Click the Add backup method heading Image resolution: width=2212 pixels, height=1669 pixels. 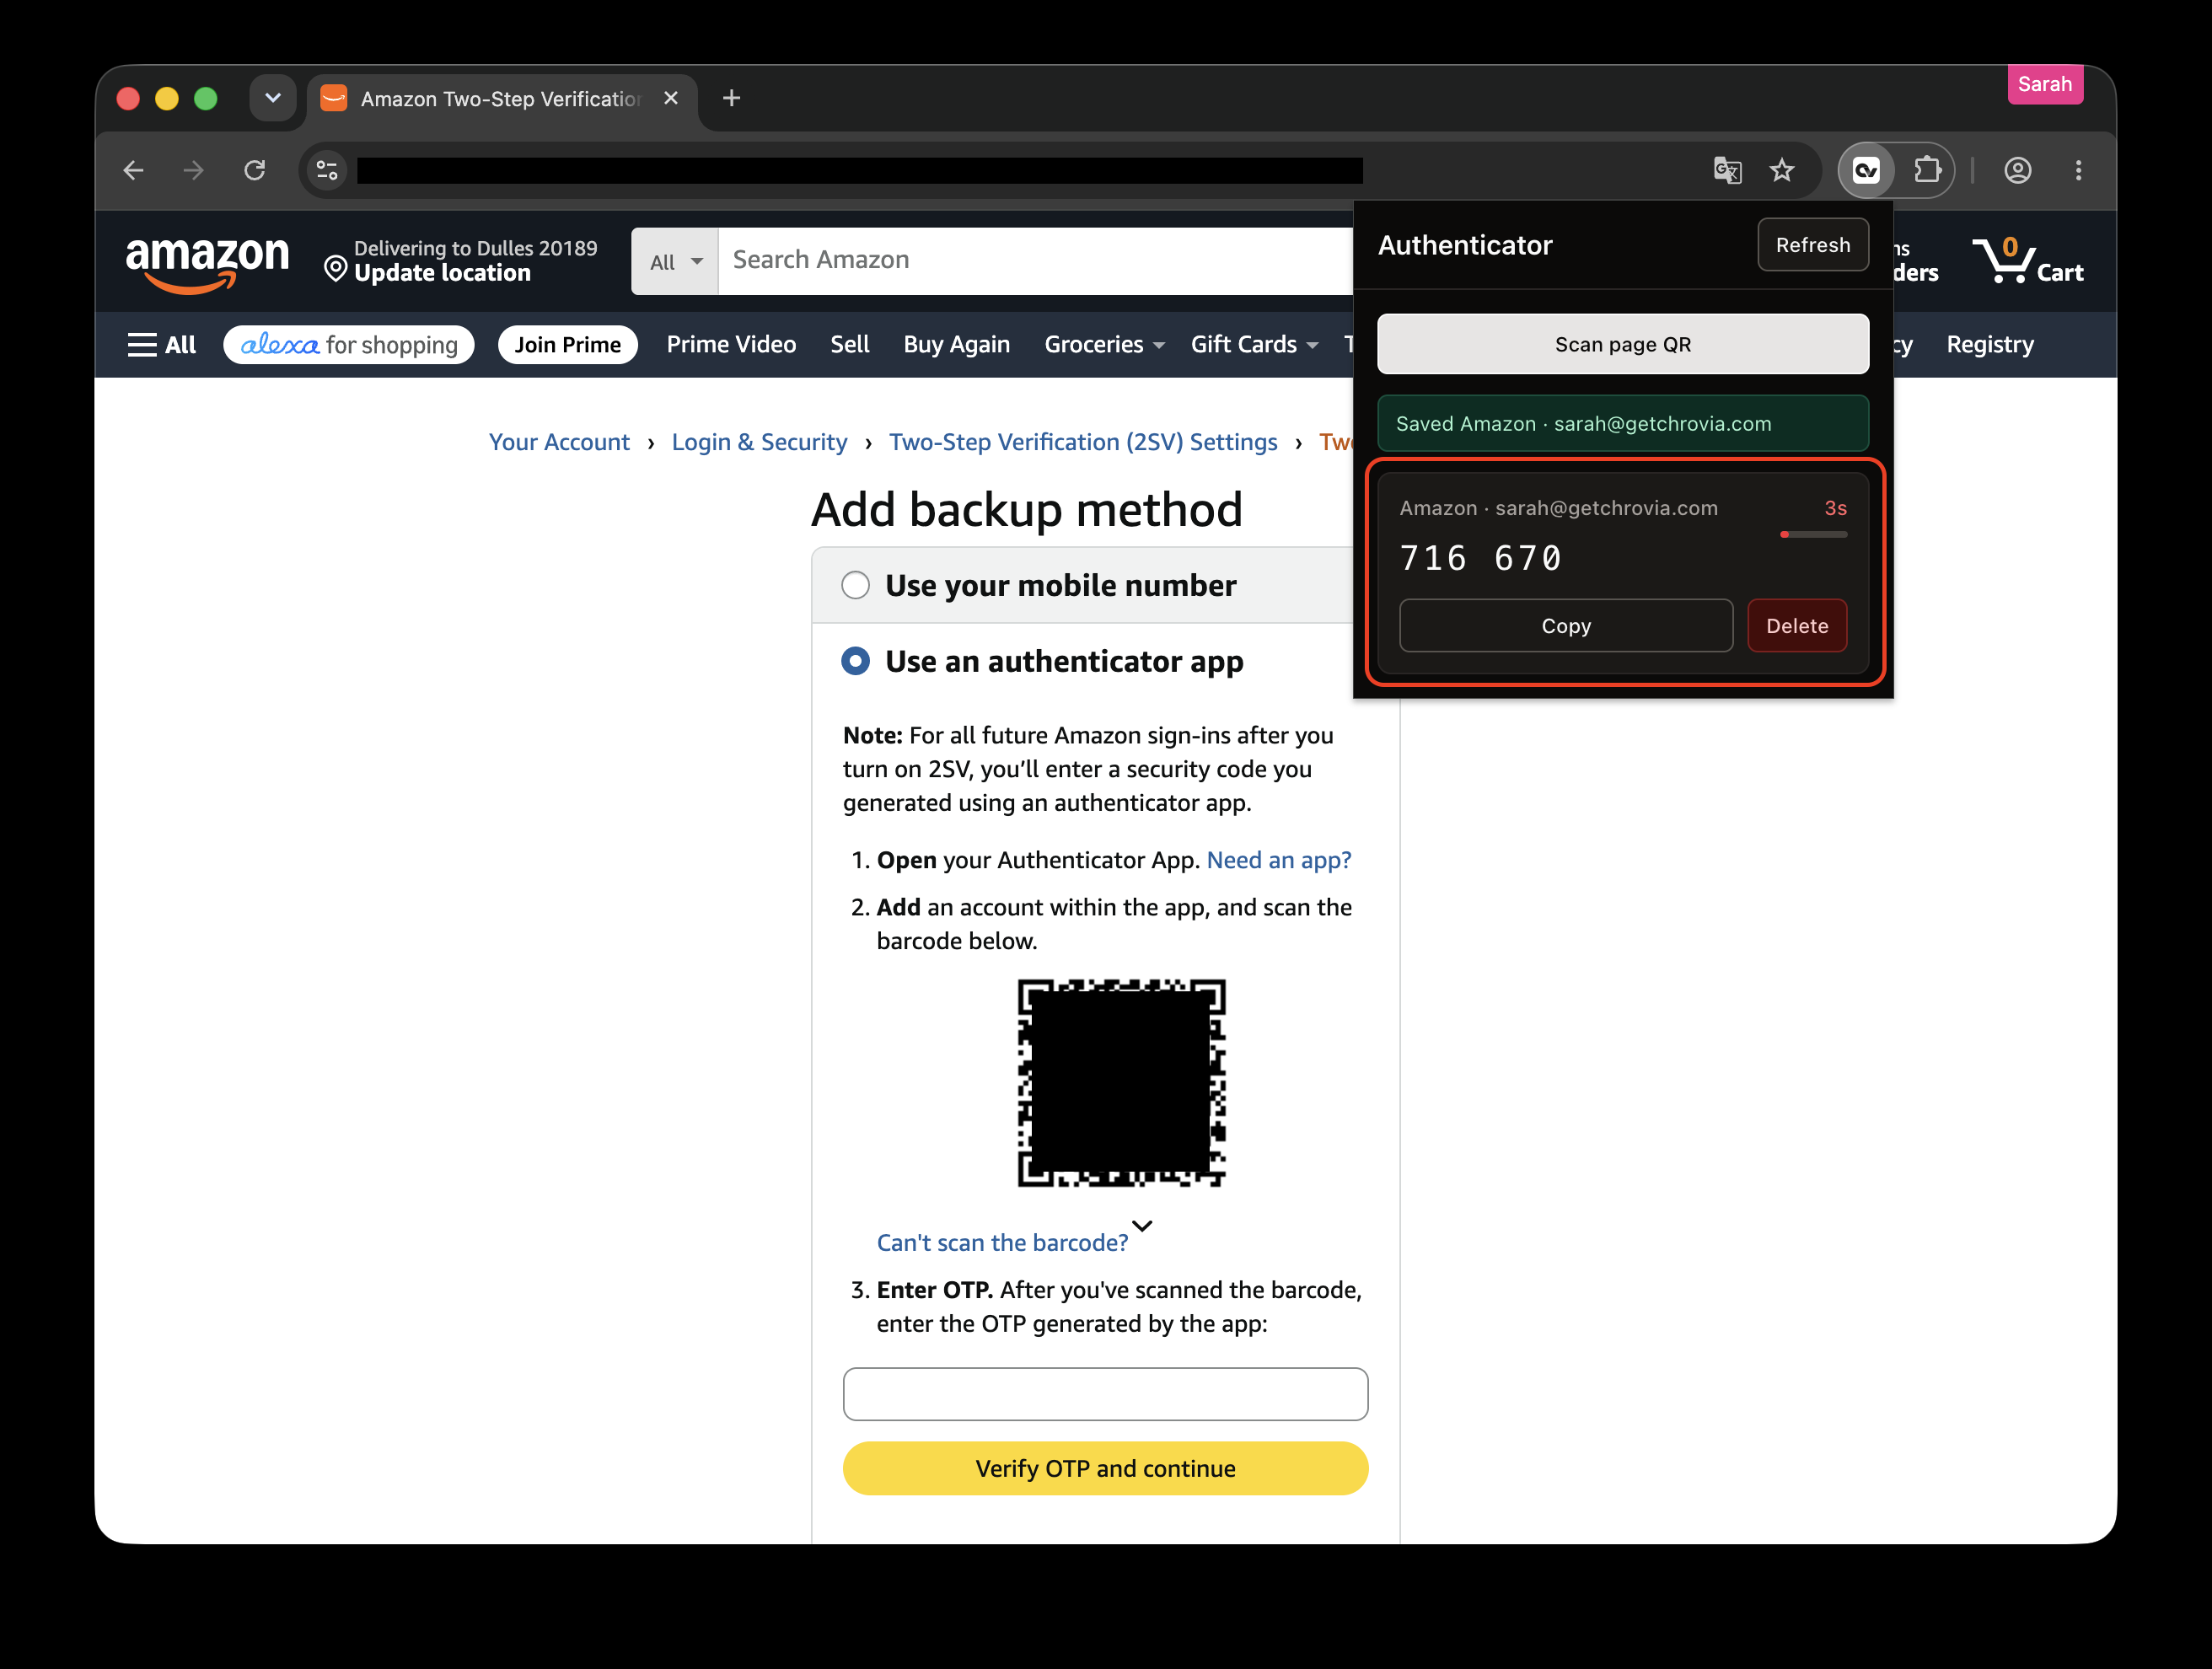[x=1027, y=510]
